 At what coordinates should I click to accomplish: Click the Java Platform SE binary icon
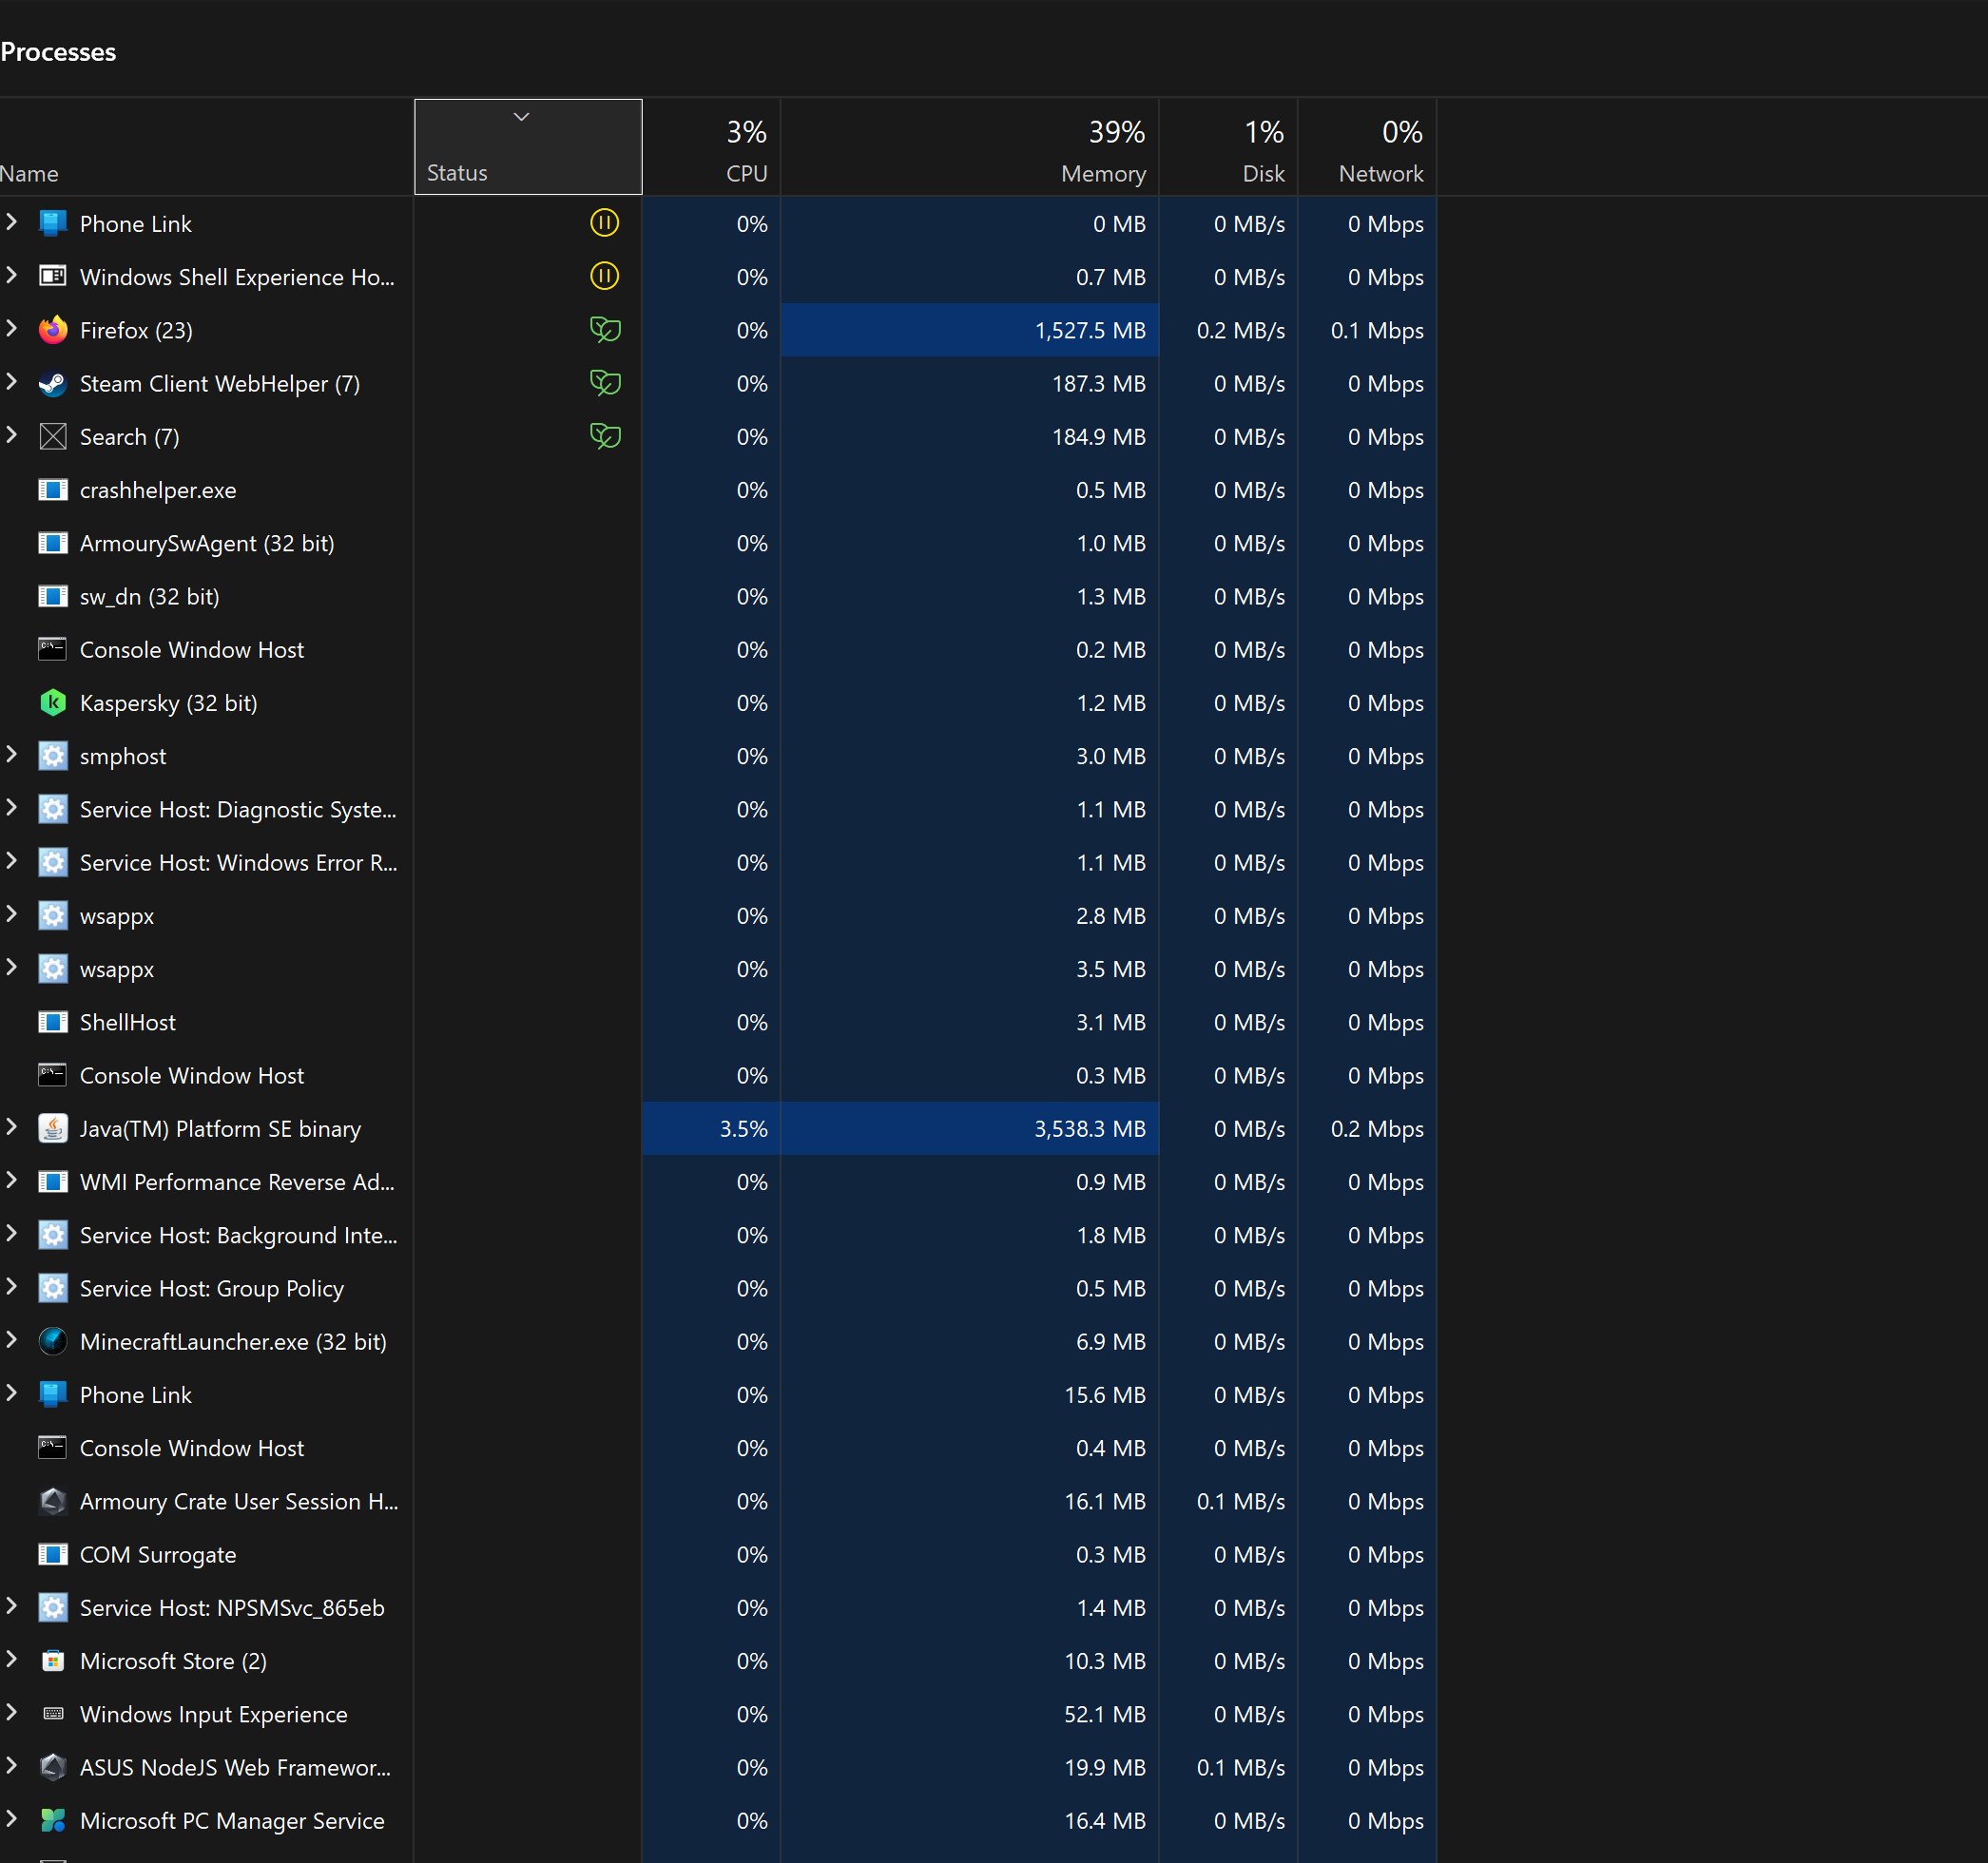(x=53, y=1129)
